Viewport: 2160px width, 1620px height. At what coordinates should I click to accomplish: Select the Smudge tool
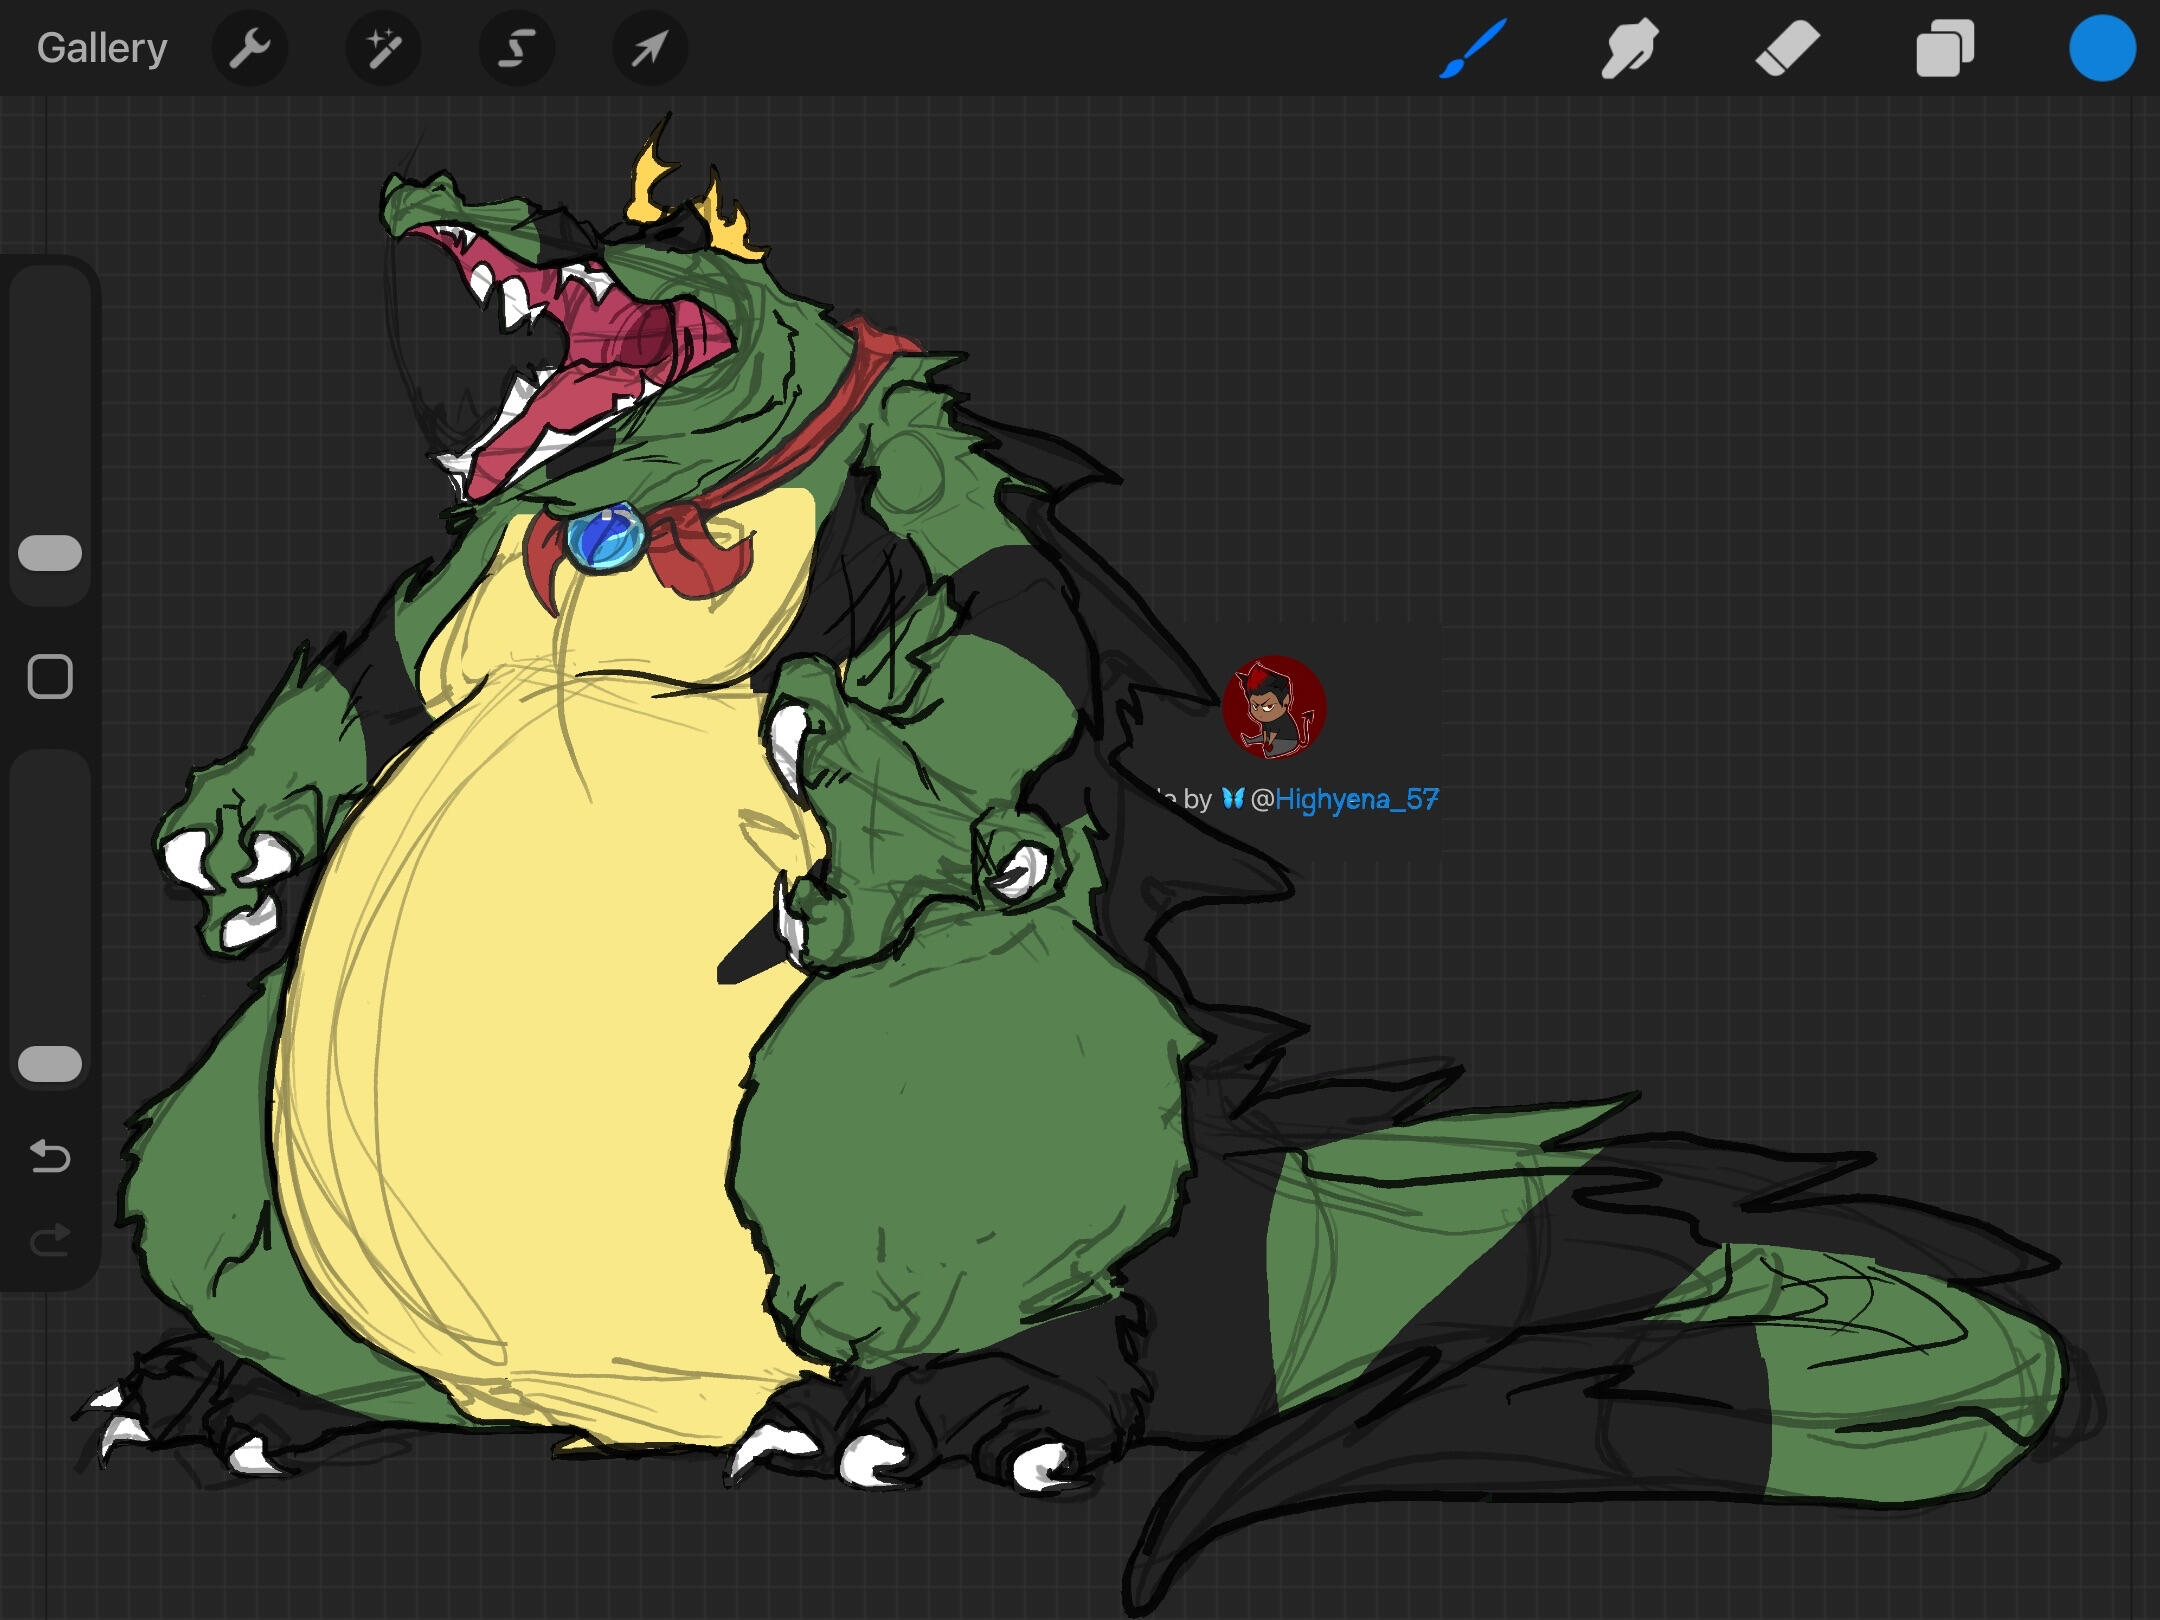pyautogui.click(x=1629, y=48)
